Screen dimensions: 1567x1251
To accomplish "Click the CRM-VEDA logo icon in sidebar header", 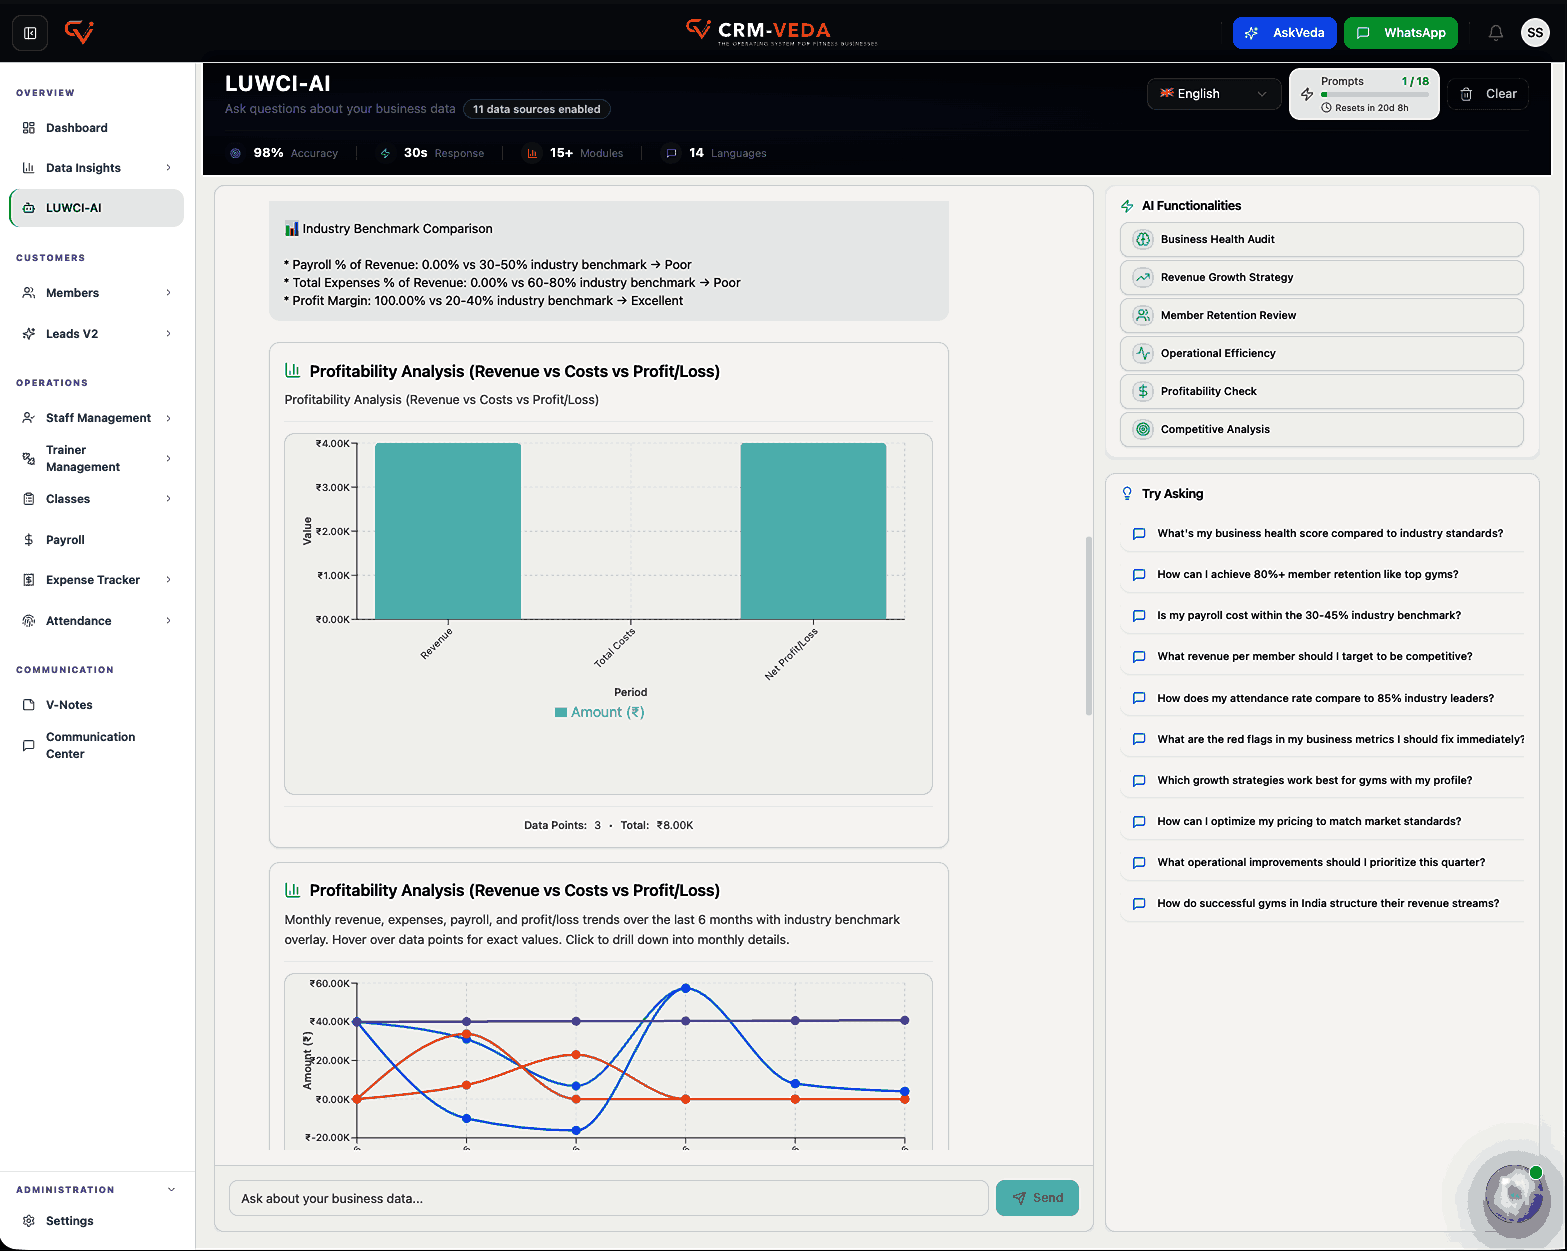I will coord(79,33).
